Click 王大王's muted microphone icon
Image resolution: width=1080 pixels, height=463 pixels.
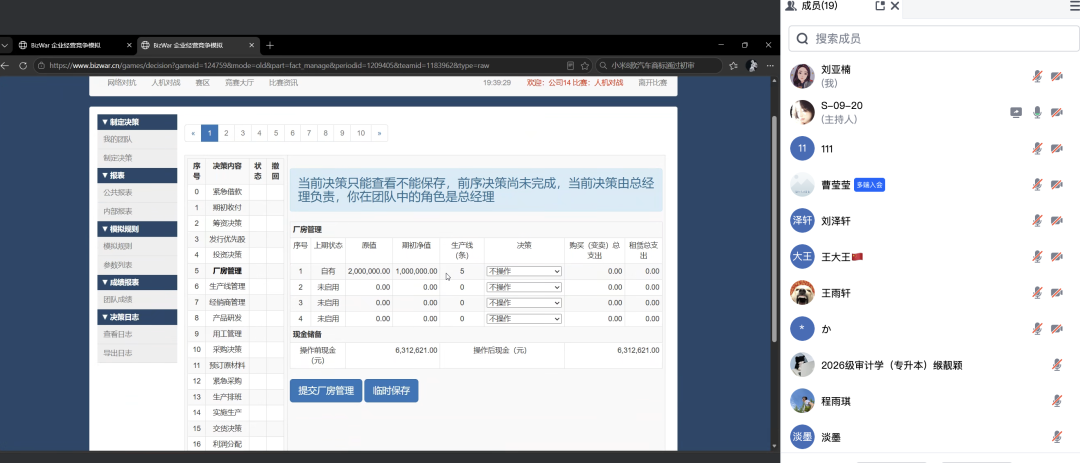[x=1037, y=256]
